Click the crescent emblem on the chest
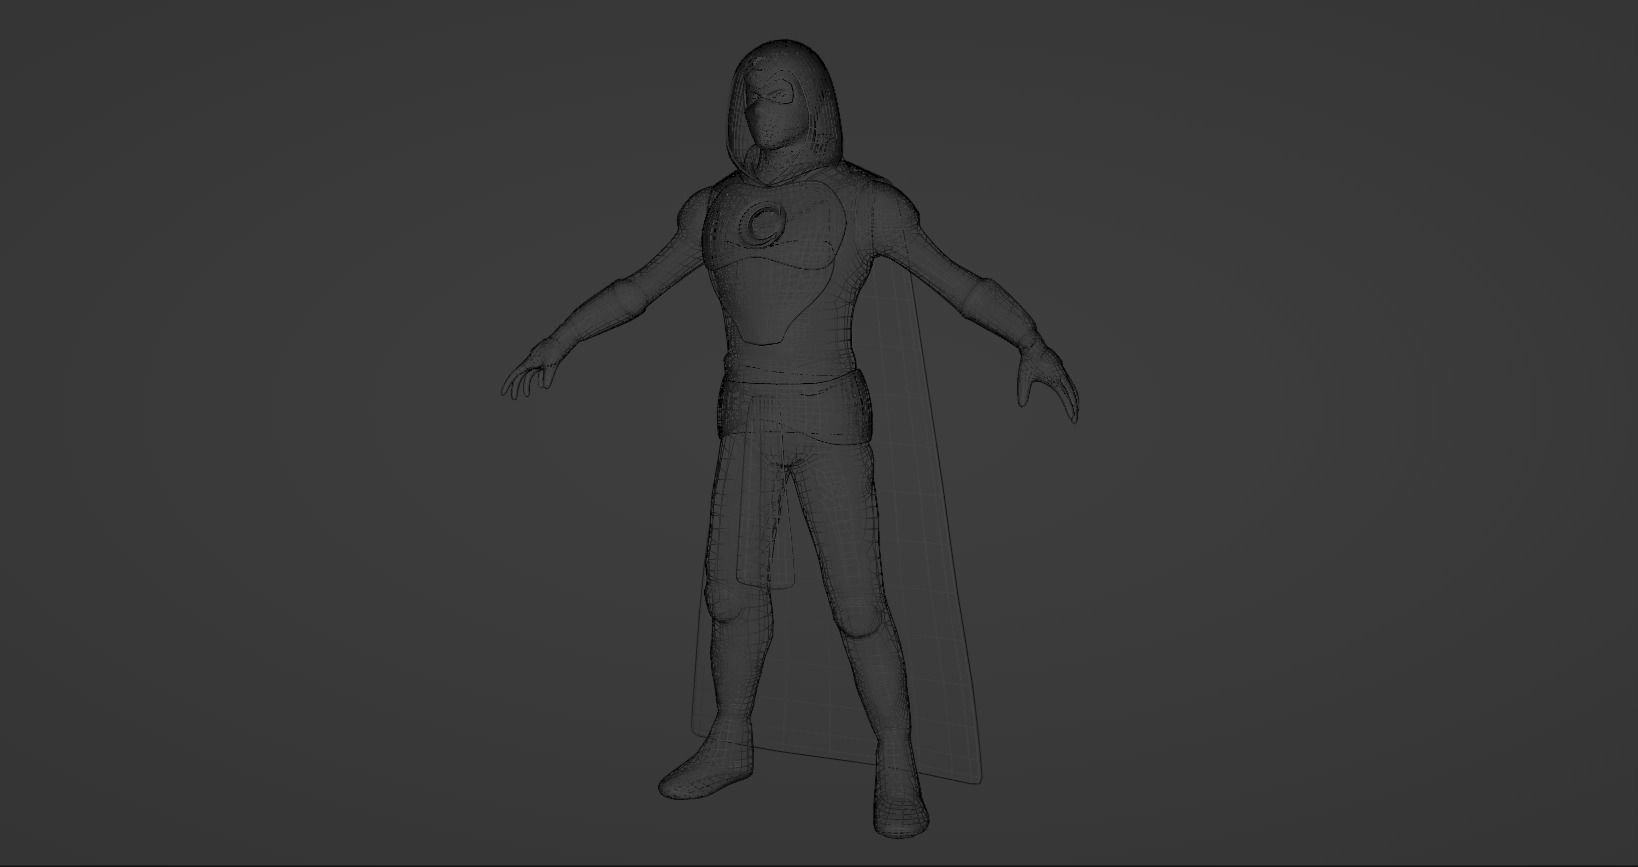 coord(766,224)
